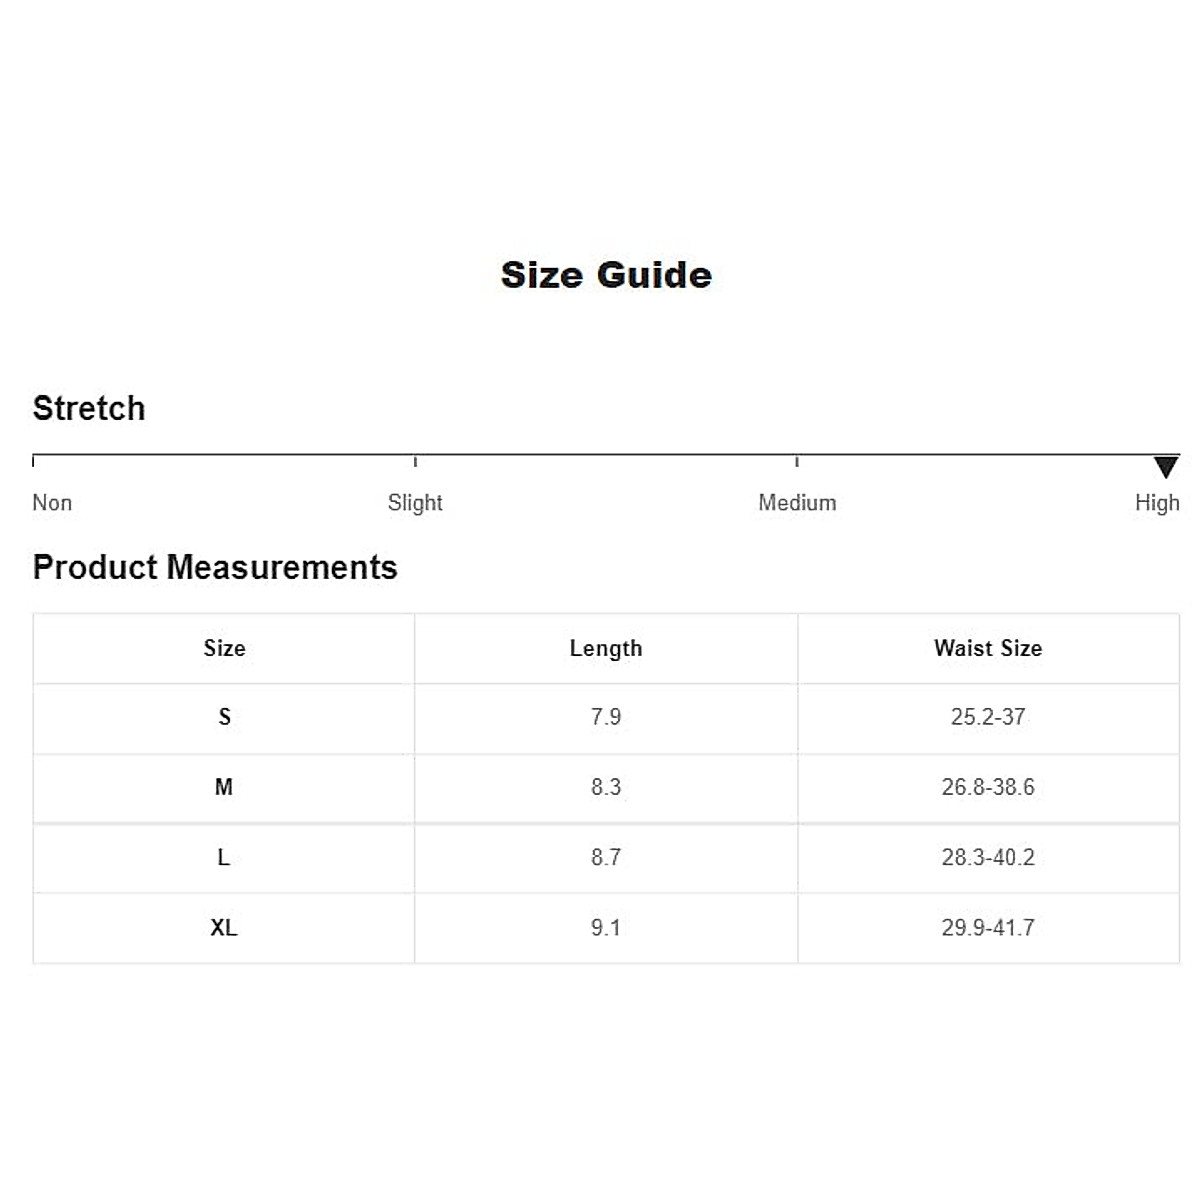Select the S size row label
Image resolution: width=1200 pixels, height=1200 pixels.
click(224, 717)
